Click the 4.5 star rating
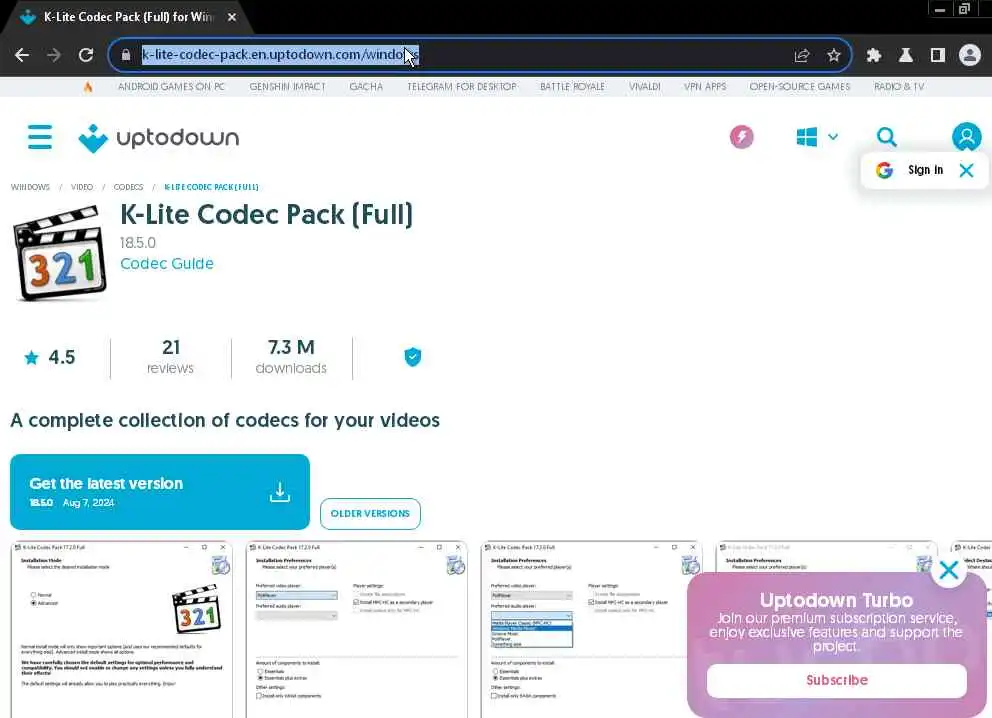Screen dimensions: 992x718 pyautogui.click(x=50, y=357)
